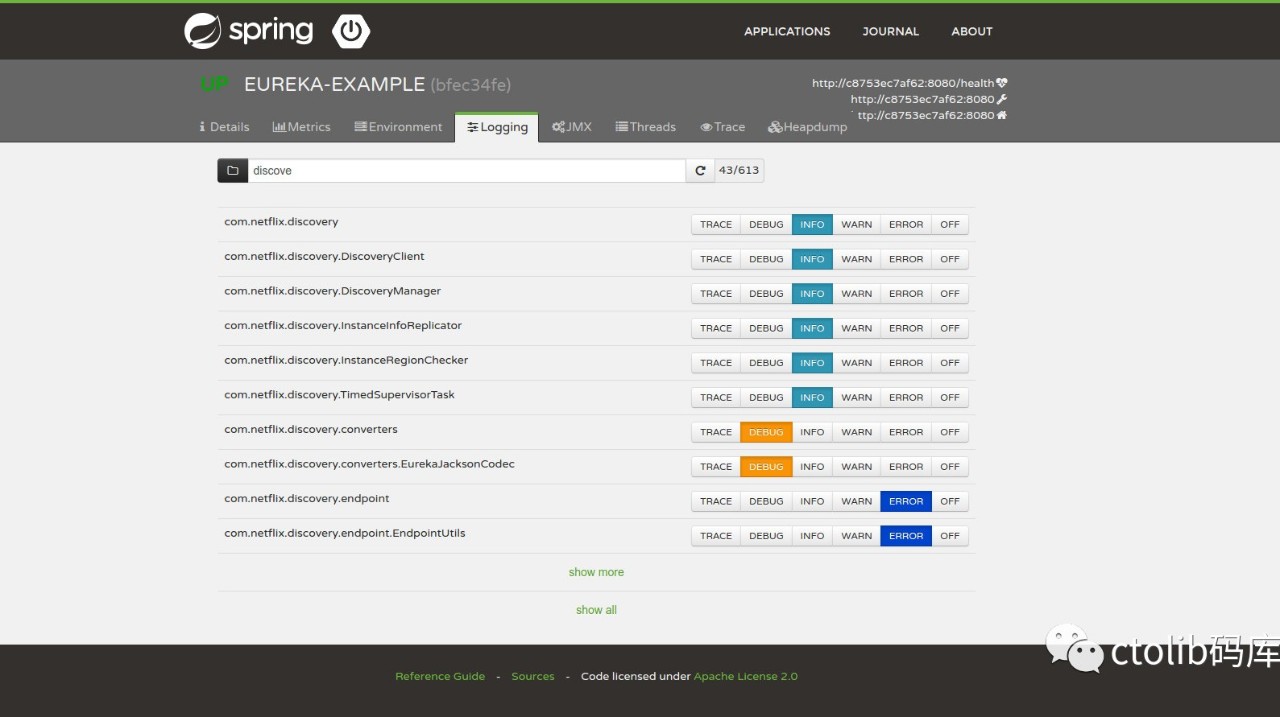Set InstanceInfoReplicator logger to TRACE
This screenshot has width=1280, height=717.
716,328
